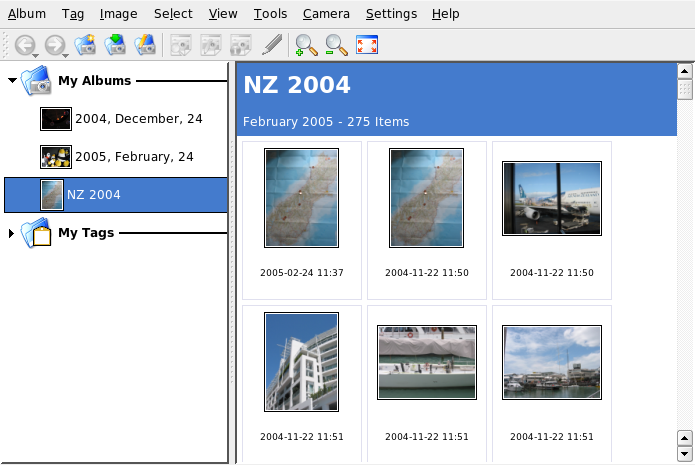Click the Forward navigation arrow in toolbar
The image size is (695, 465).
point(54,44)
